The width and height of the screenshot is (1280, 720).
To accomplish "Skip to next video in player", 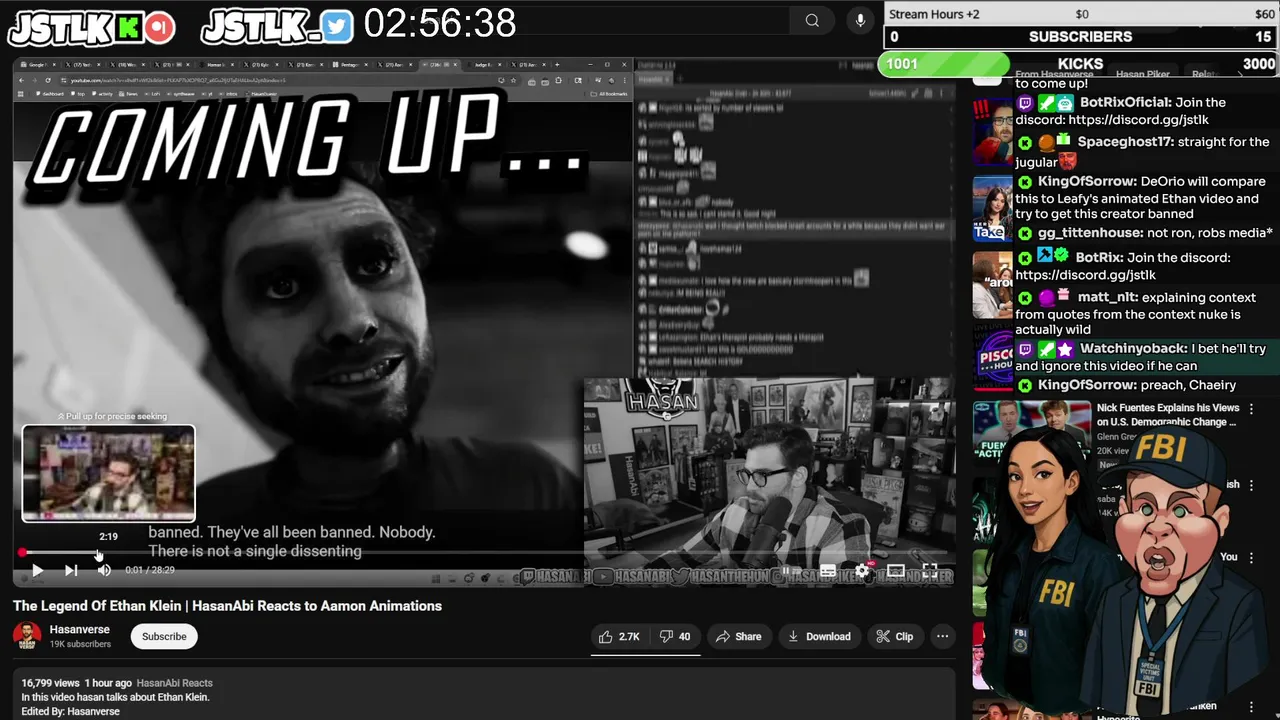I will tap(71, 570).
